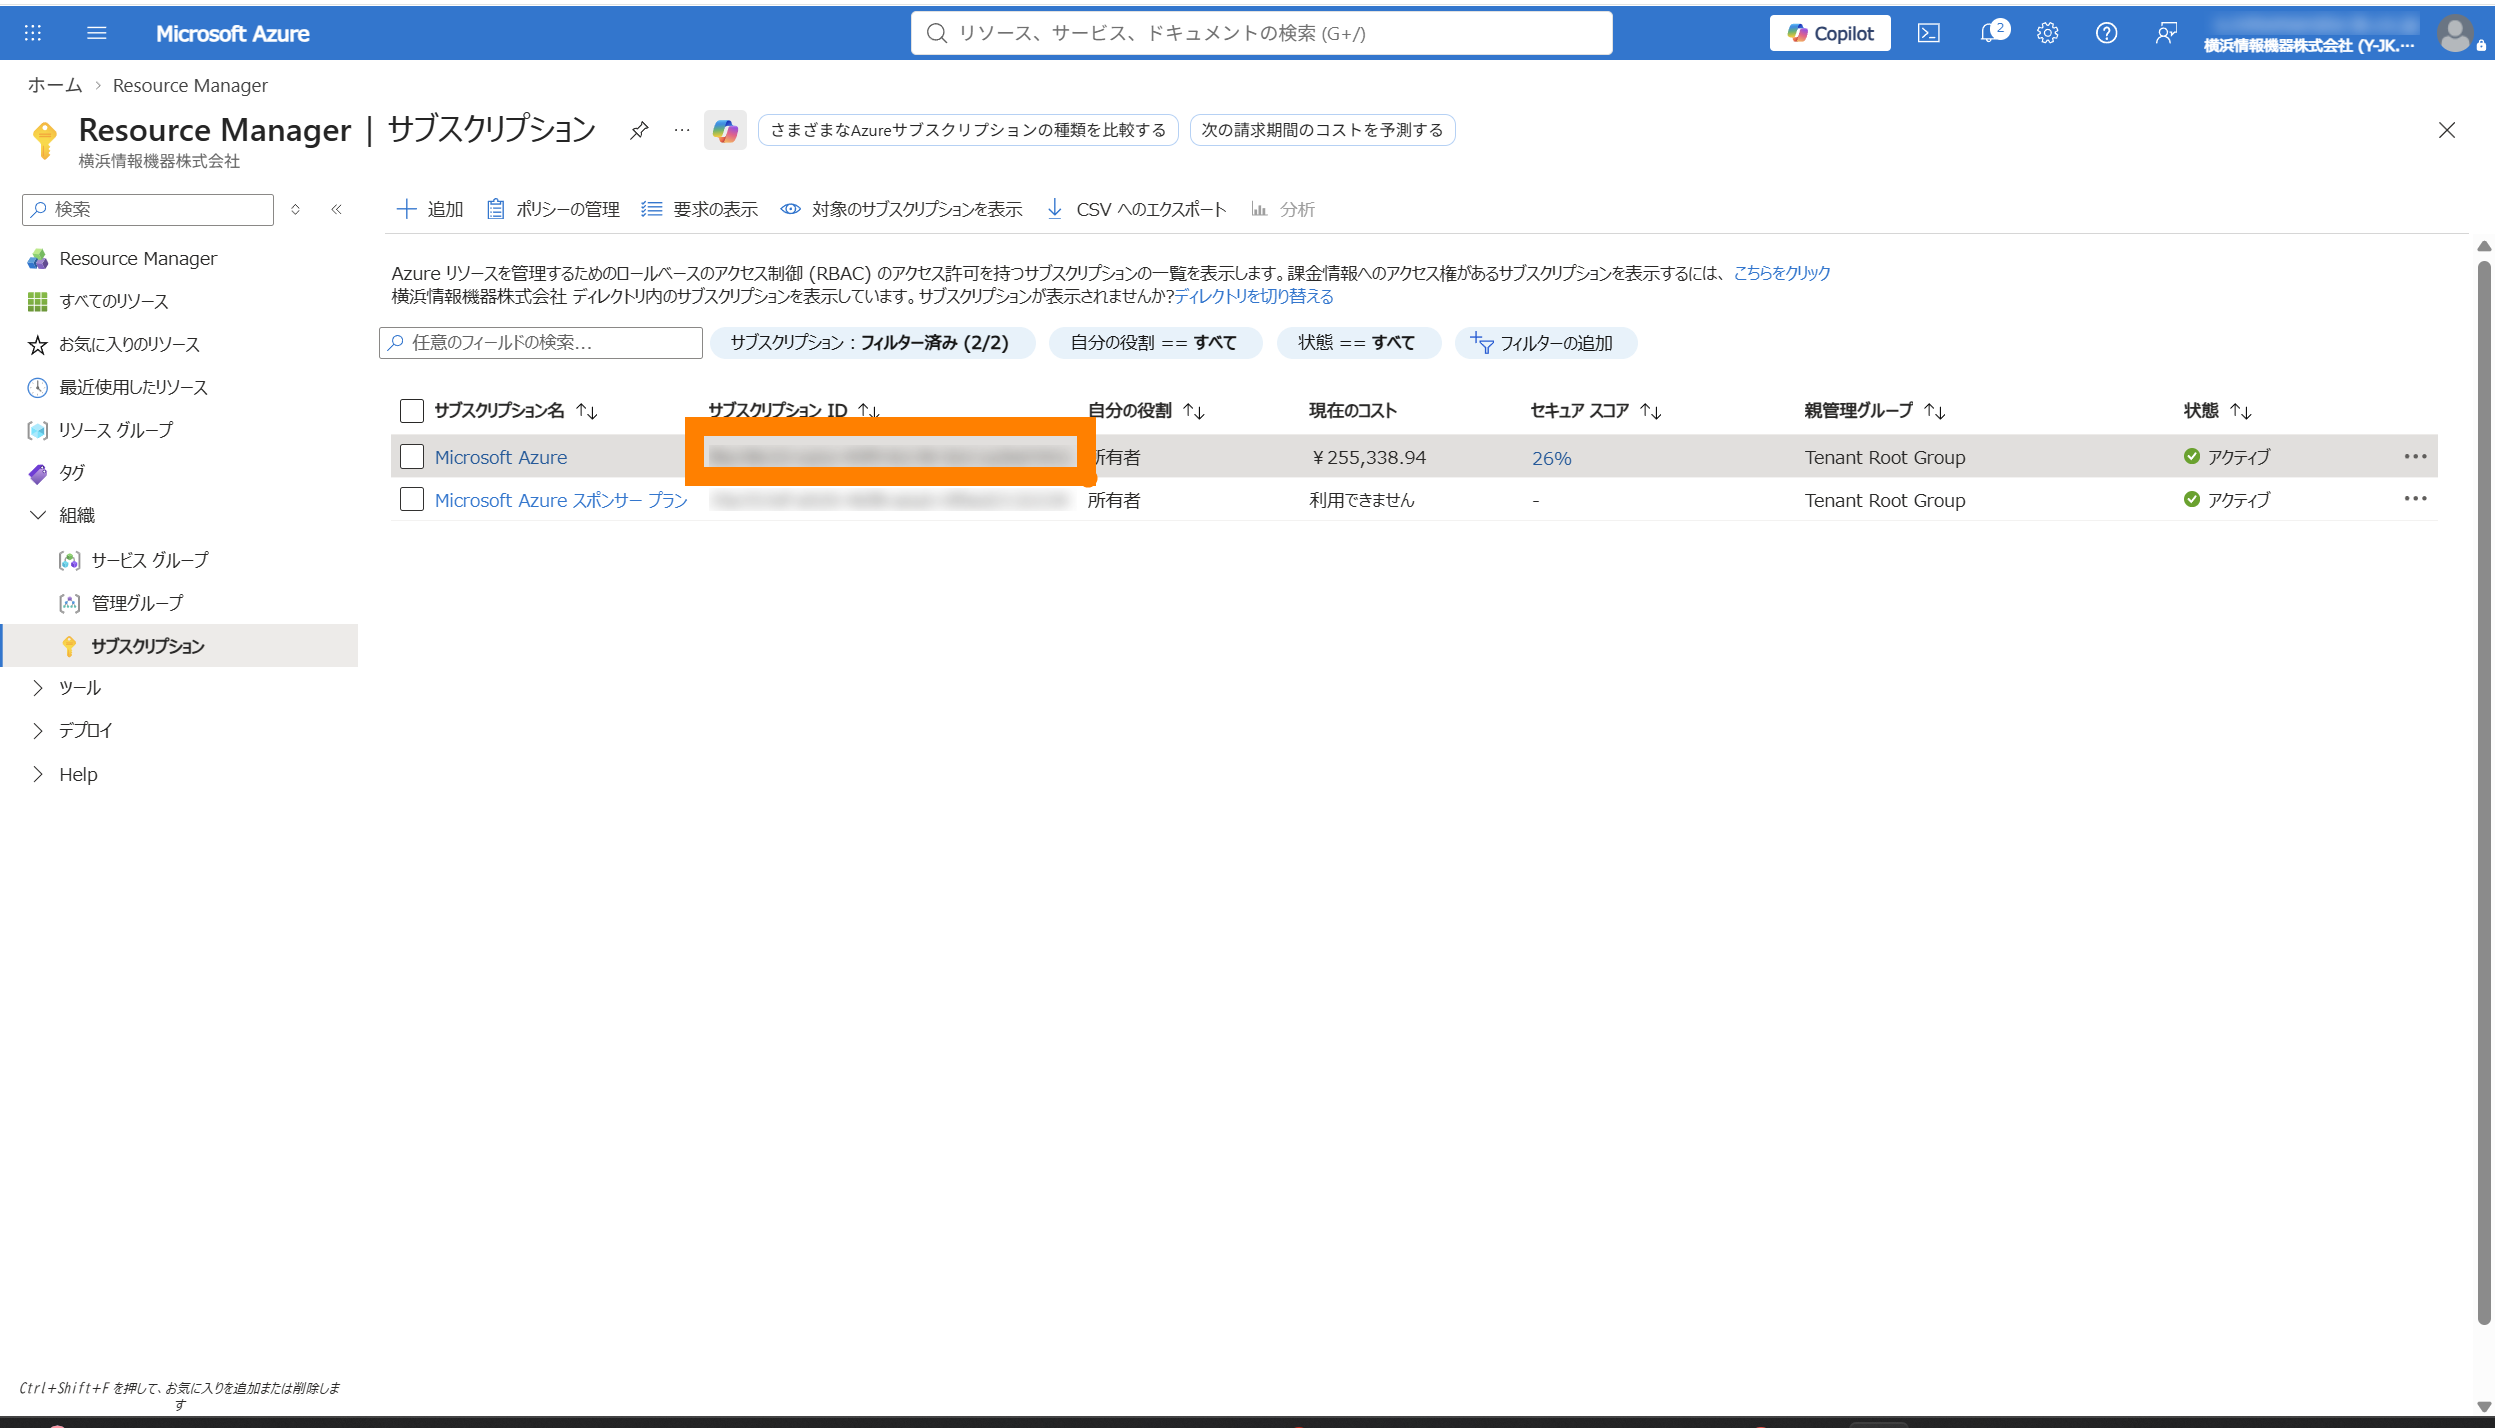Viewport: 2495px width, 1428px height.
Task: Click CSV へのエクスポート
Action: tap(1136, 209)
